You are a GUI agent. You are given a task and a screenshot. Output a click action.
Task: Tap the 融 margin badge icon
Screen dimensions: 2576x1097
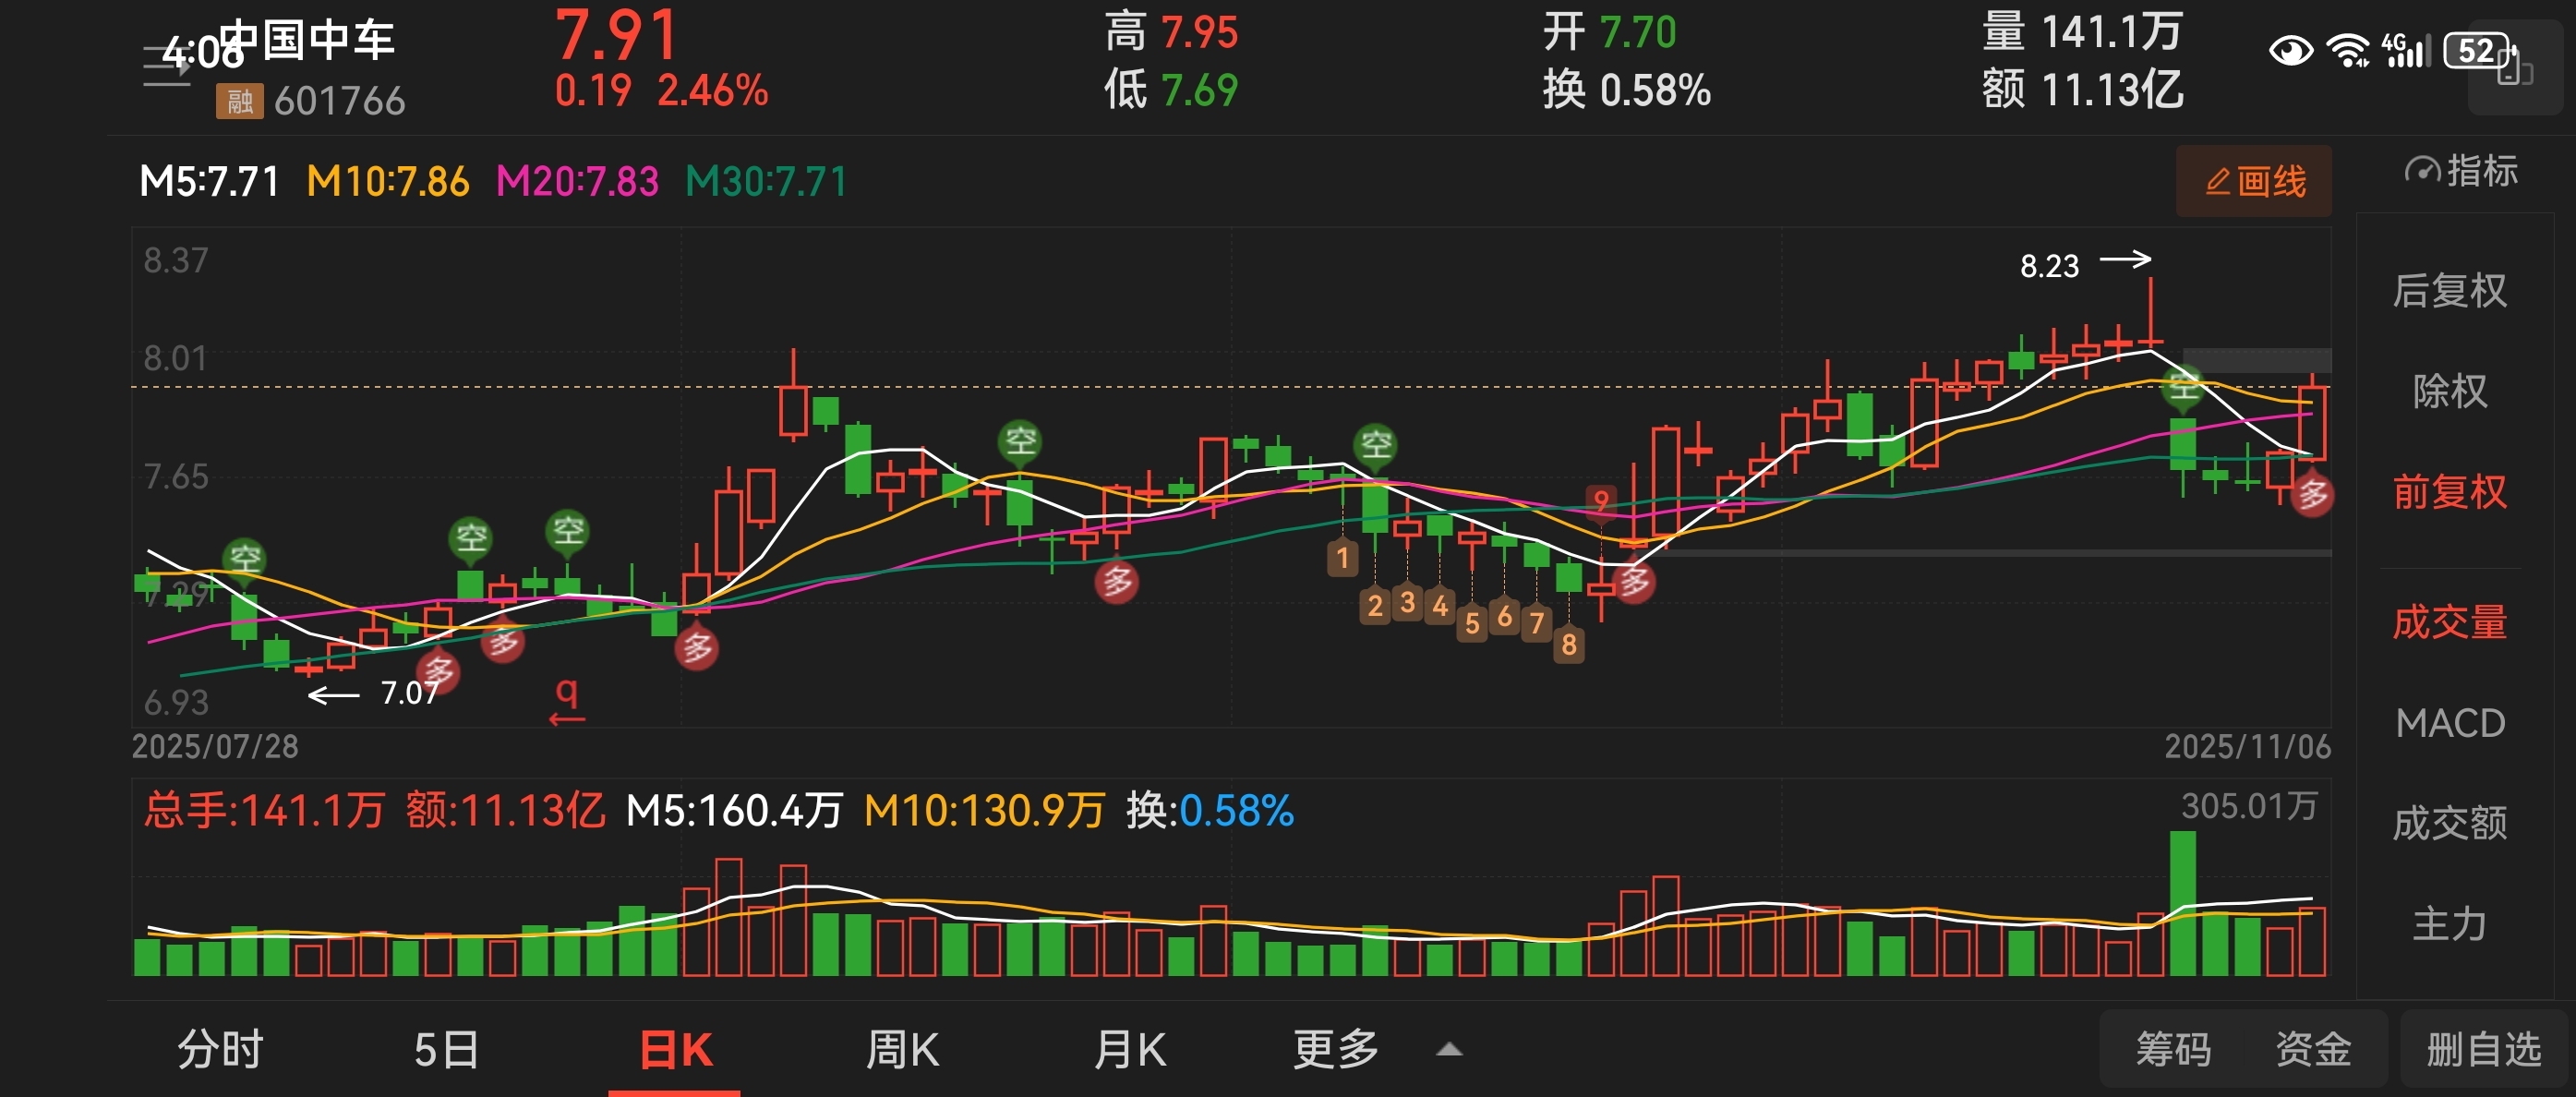239,101
